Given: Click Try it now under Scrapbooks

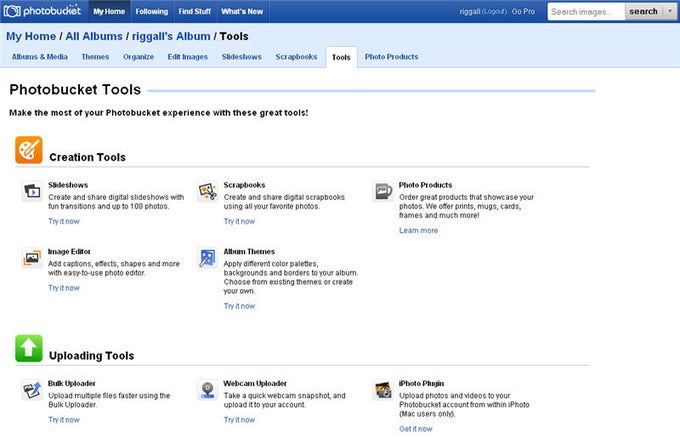Looking at the screenshot, I should 239,221.
